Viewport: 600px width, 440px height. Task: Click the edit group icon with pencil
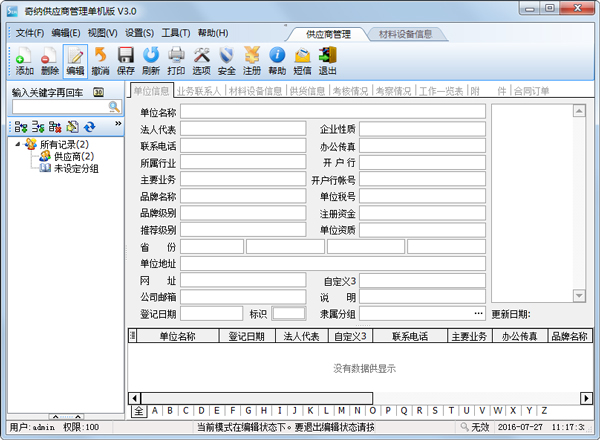(x=72, y=127)
